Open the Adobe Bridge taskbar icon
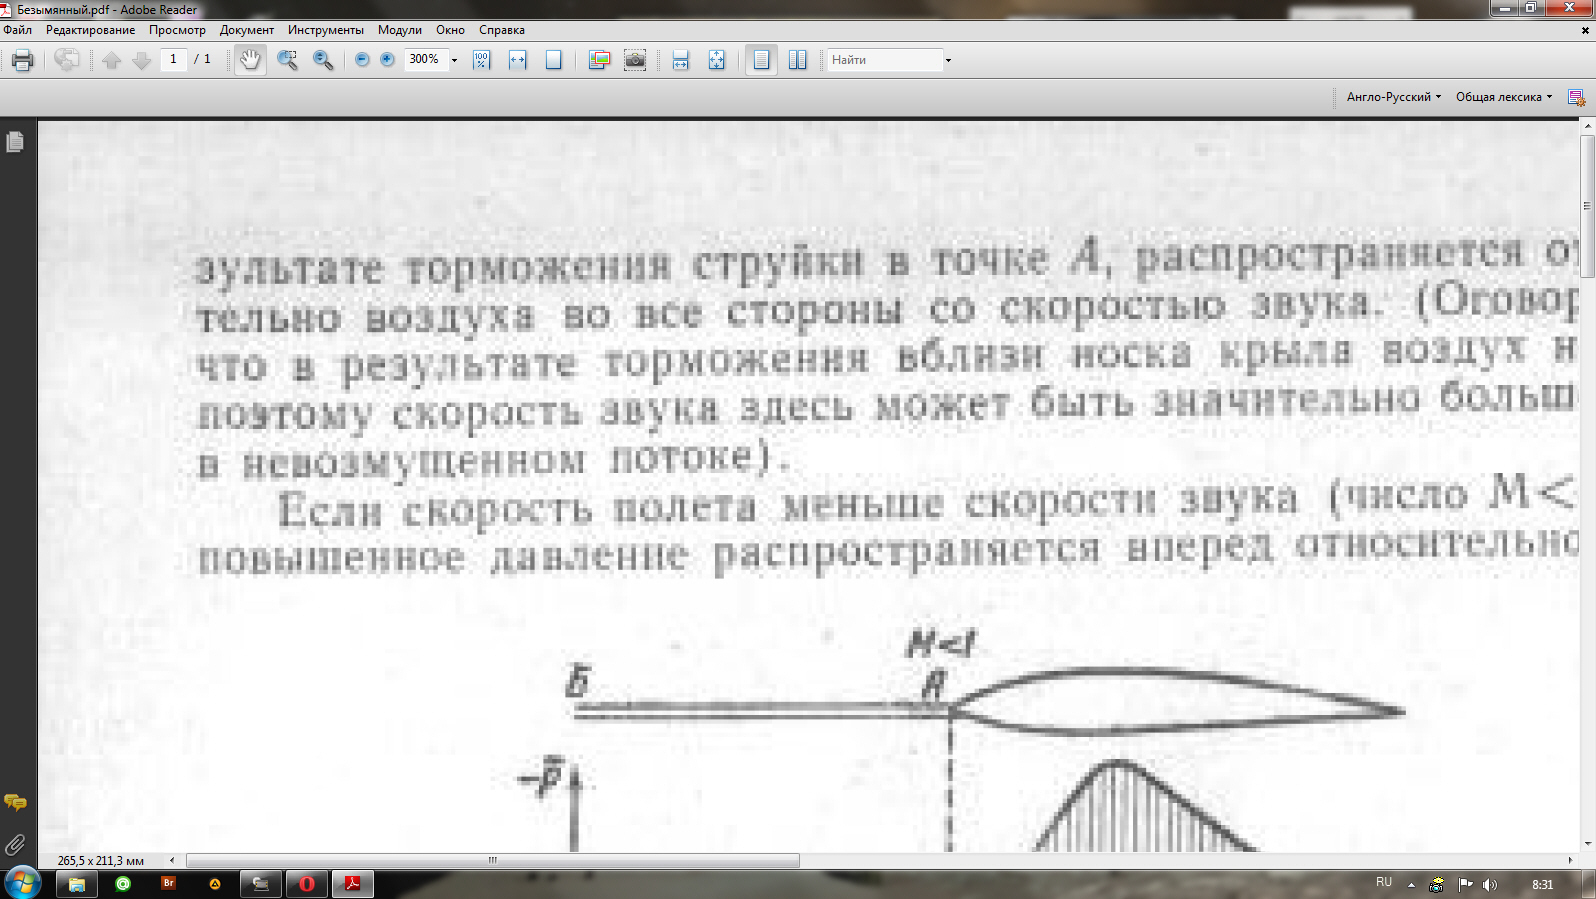Viewport: 1596px width, 899px height. 168,884
